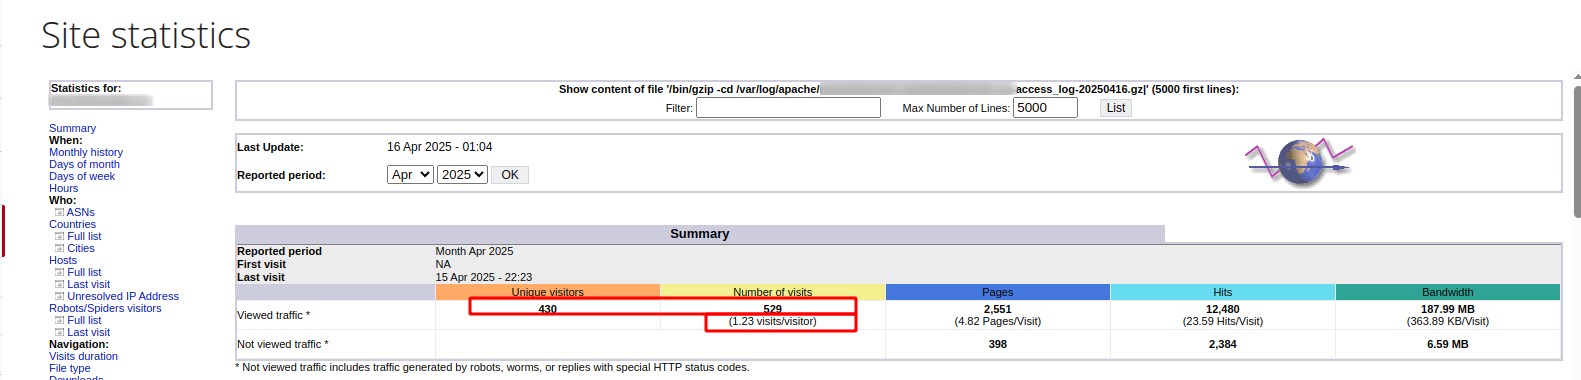Open Last visit under Robots/Spiders visitors

tap(89, 332)
